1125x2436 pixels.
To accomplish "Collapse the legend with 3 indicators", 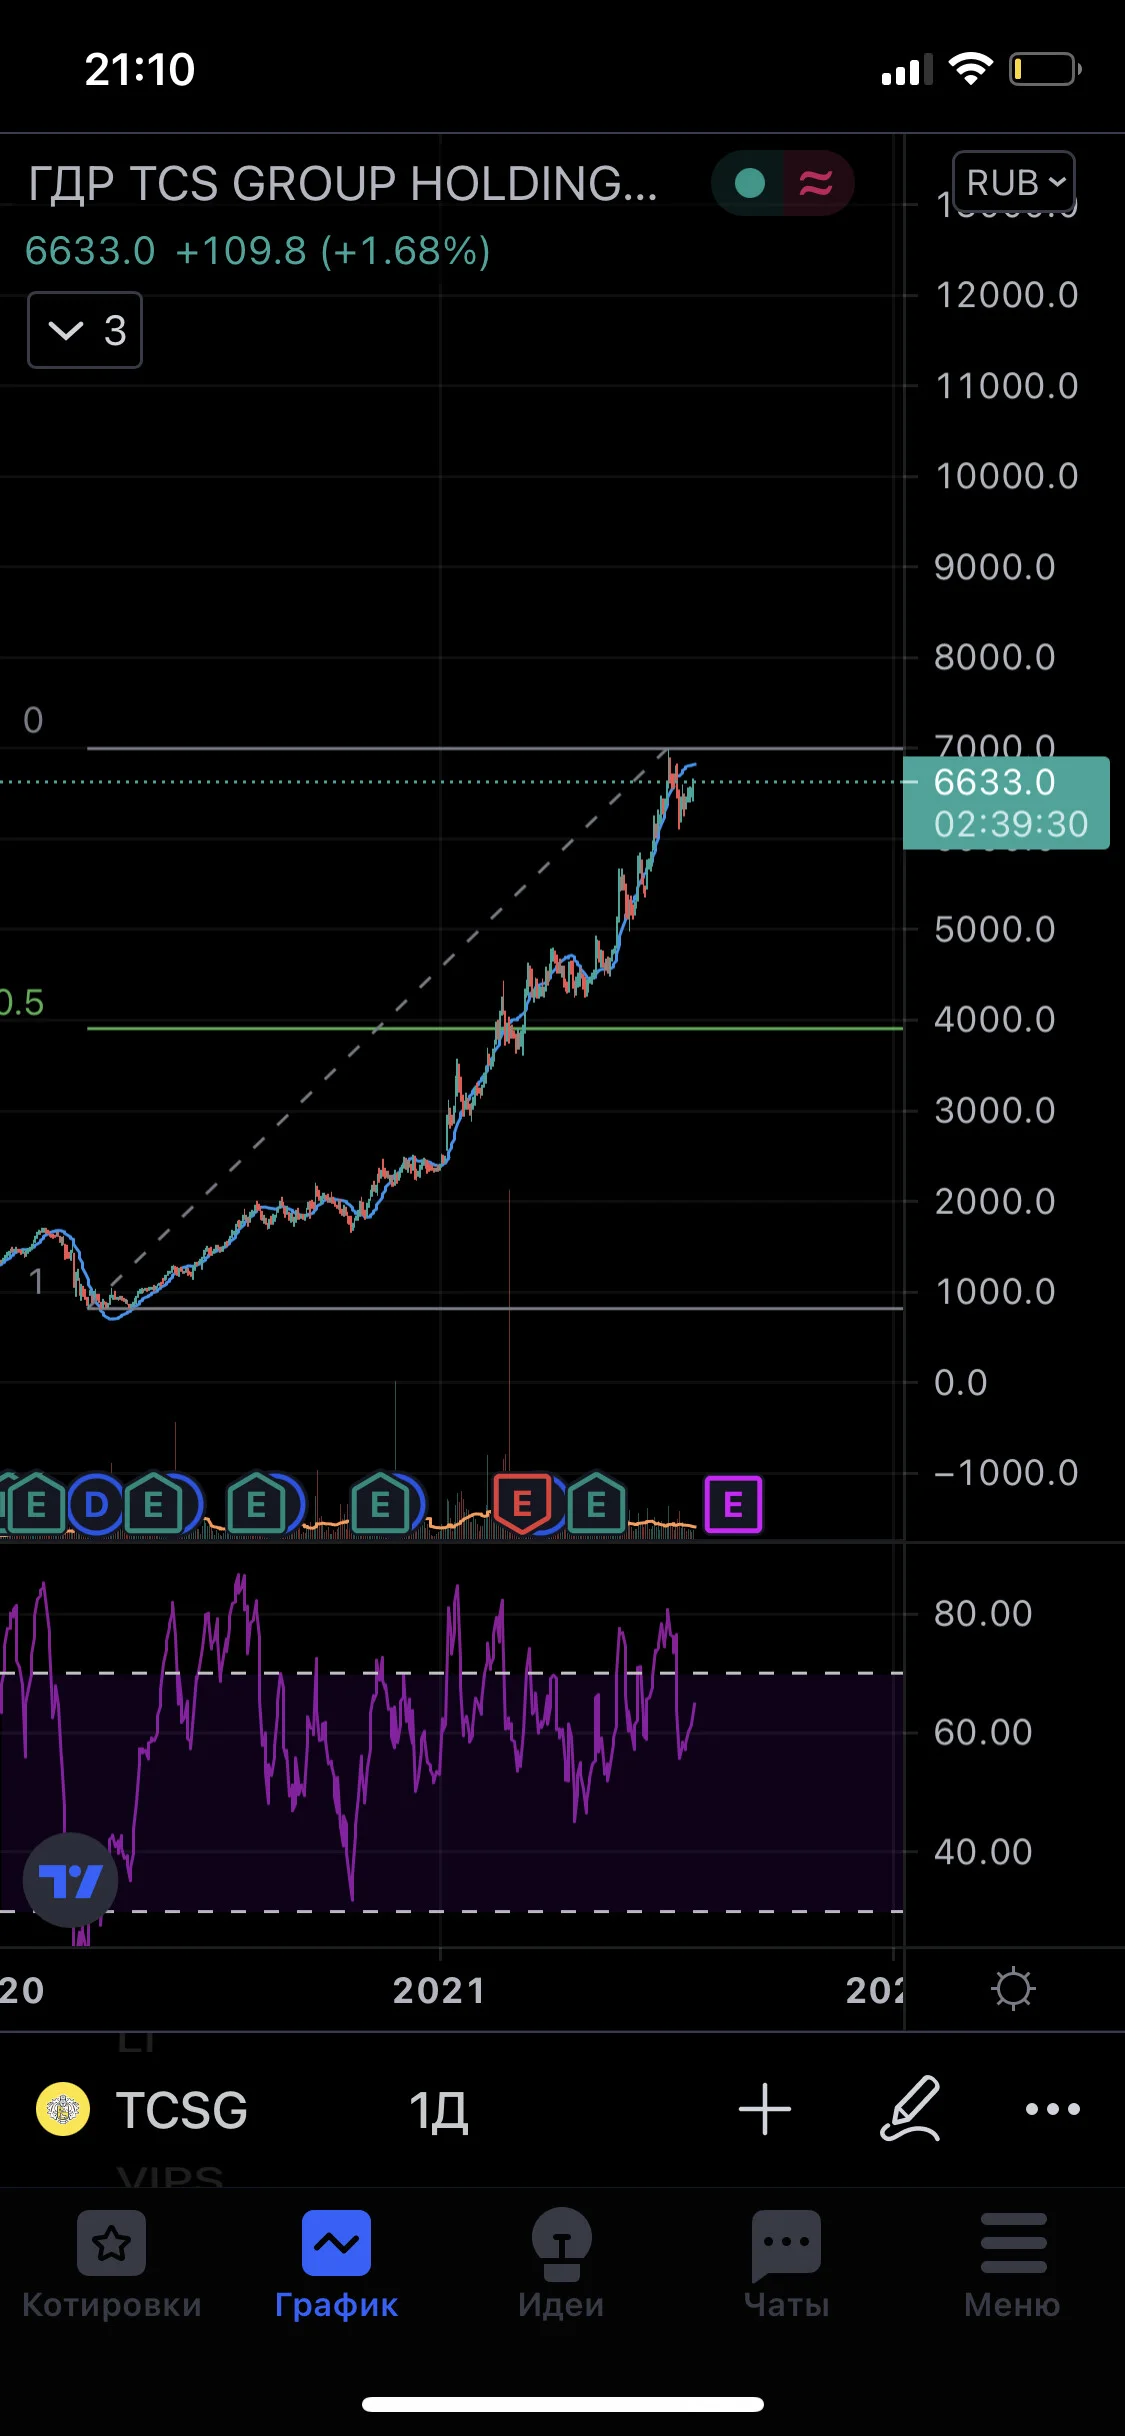I will [85, 330].
